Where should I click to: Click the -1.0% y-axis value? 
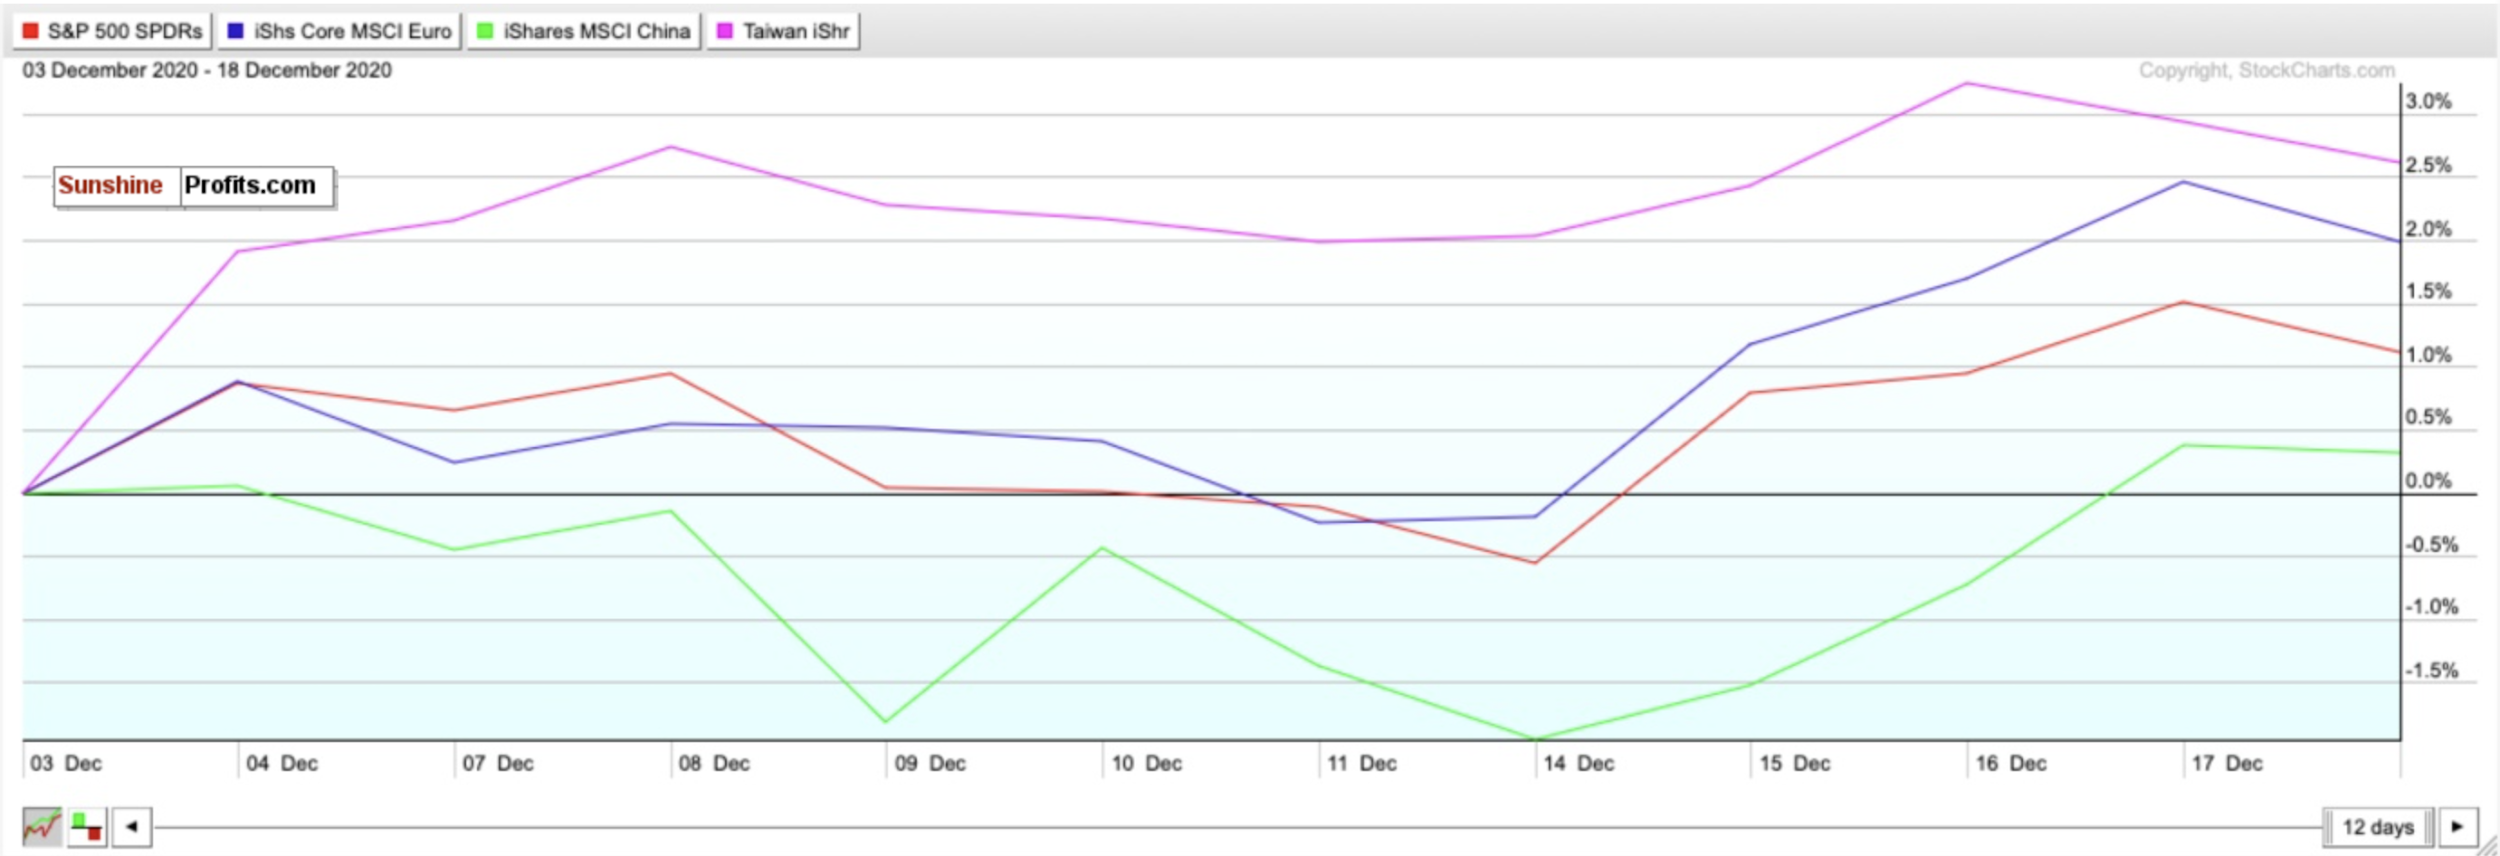2431,607
